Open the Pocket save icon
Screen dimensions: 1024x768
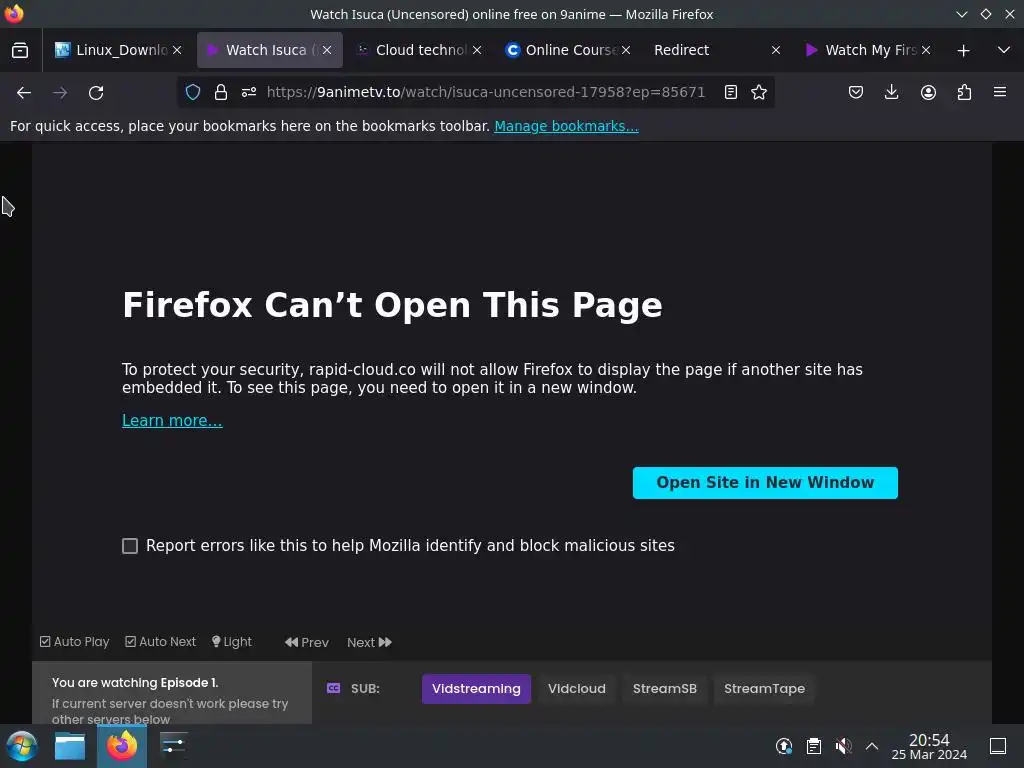pyautogui.click(x=856, y=92)
